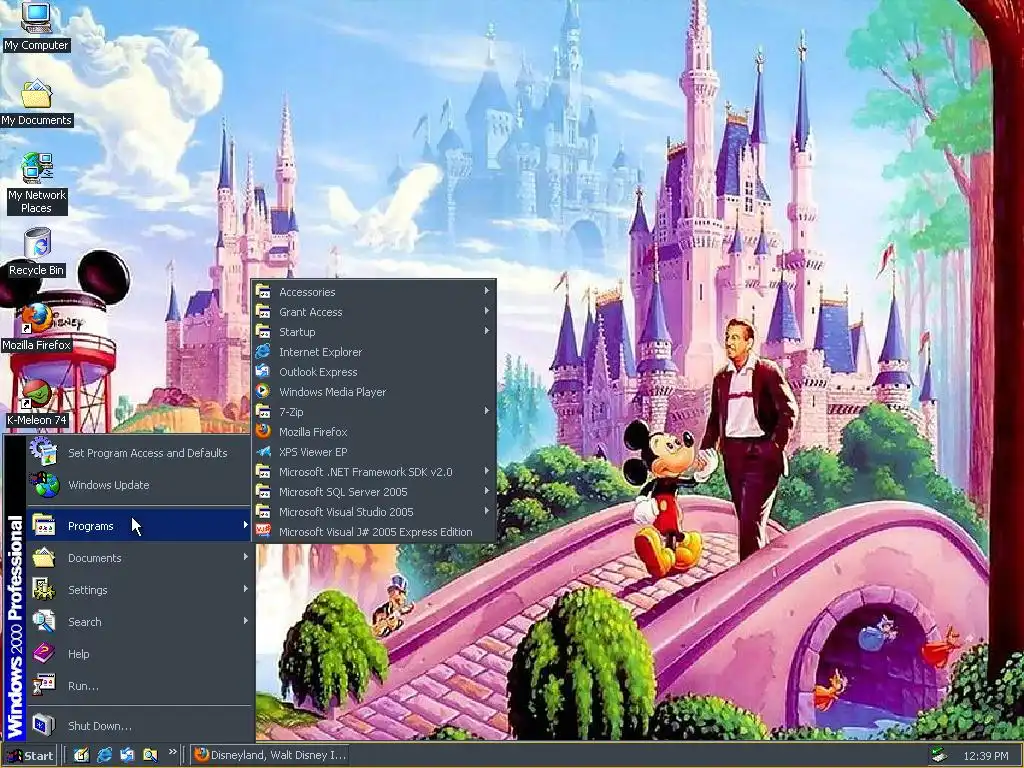Click Show Desktop quick launch icon

pos(81,755)
